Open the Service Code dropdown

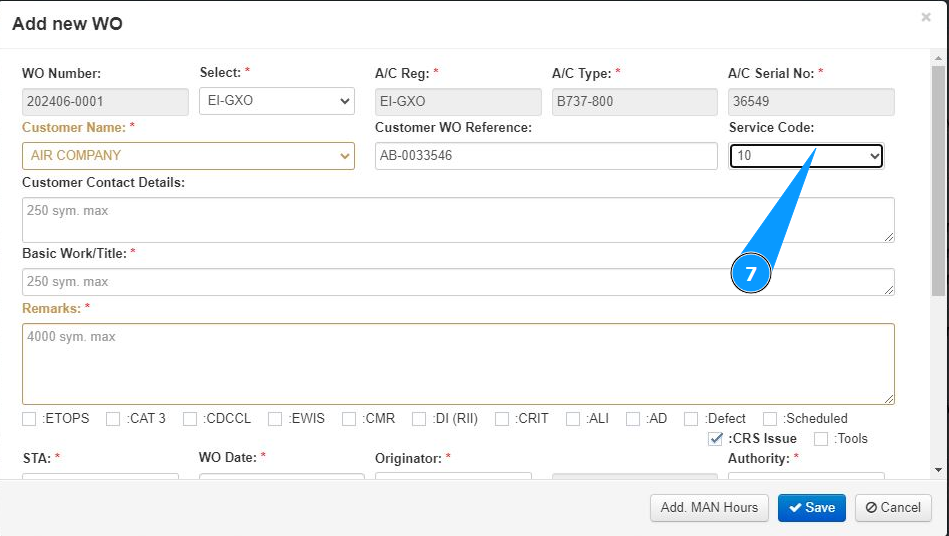[806, 156]
